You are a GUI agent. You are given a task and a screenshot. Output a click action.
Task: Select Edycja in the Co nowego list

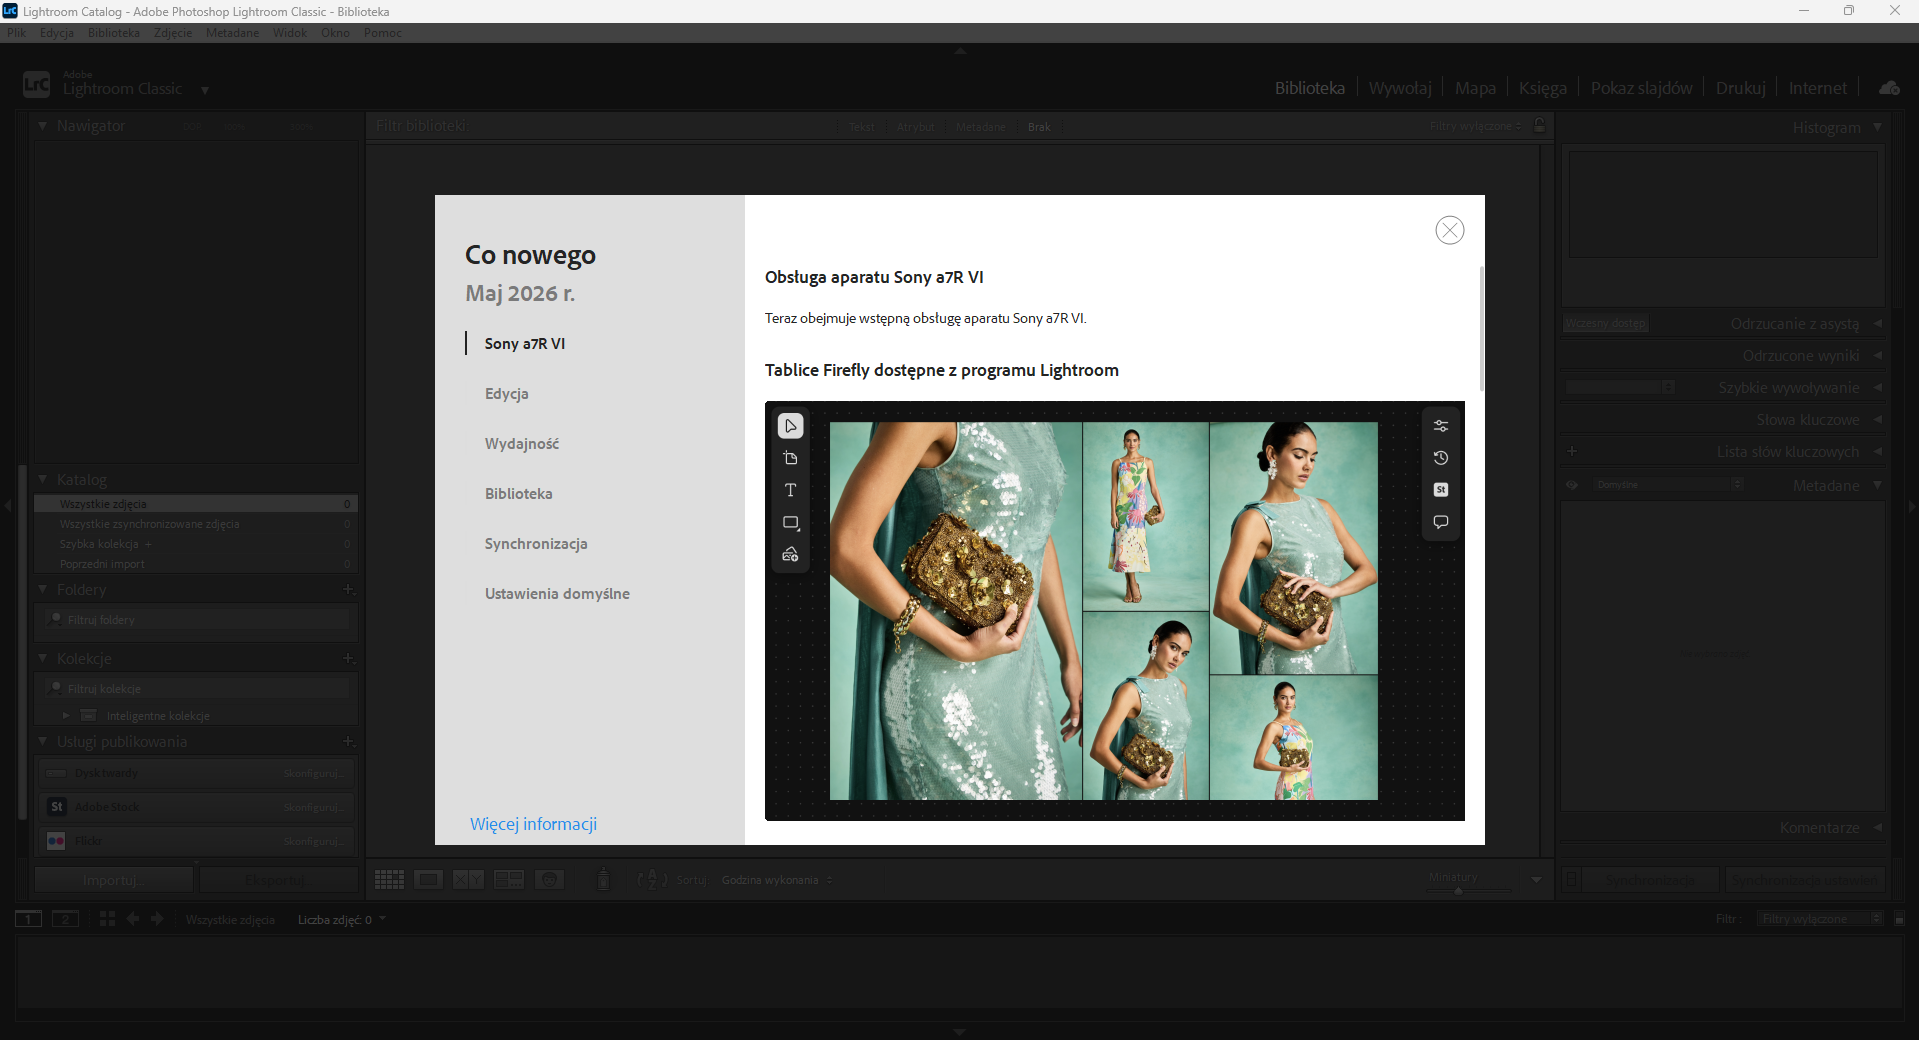tap(507, 394)
